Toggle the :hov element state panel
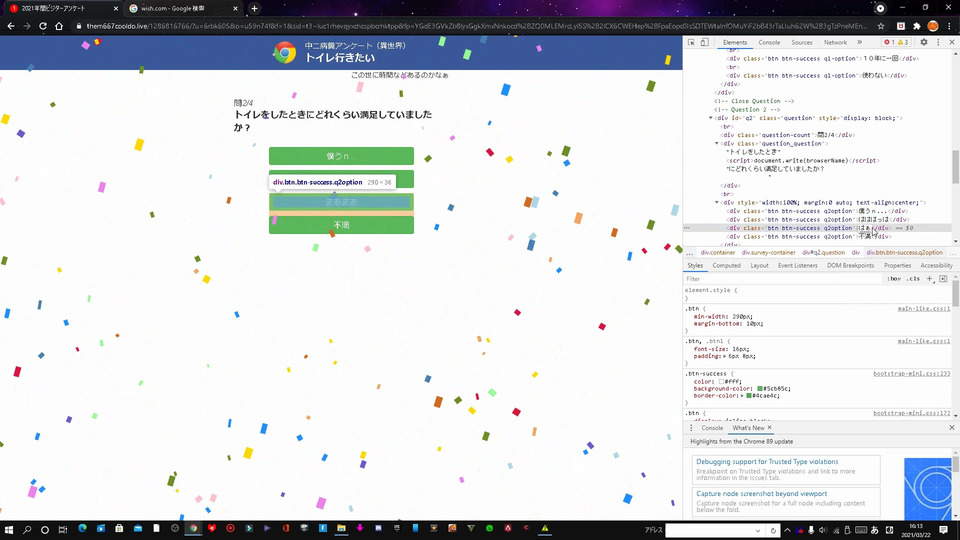 tap(894, 279)
